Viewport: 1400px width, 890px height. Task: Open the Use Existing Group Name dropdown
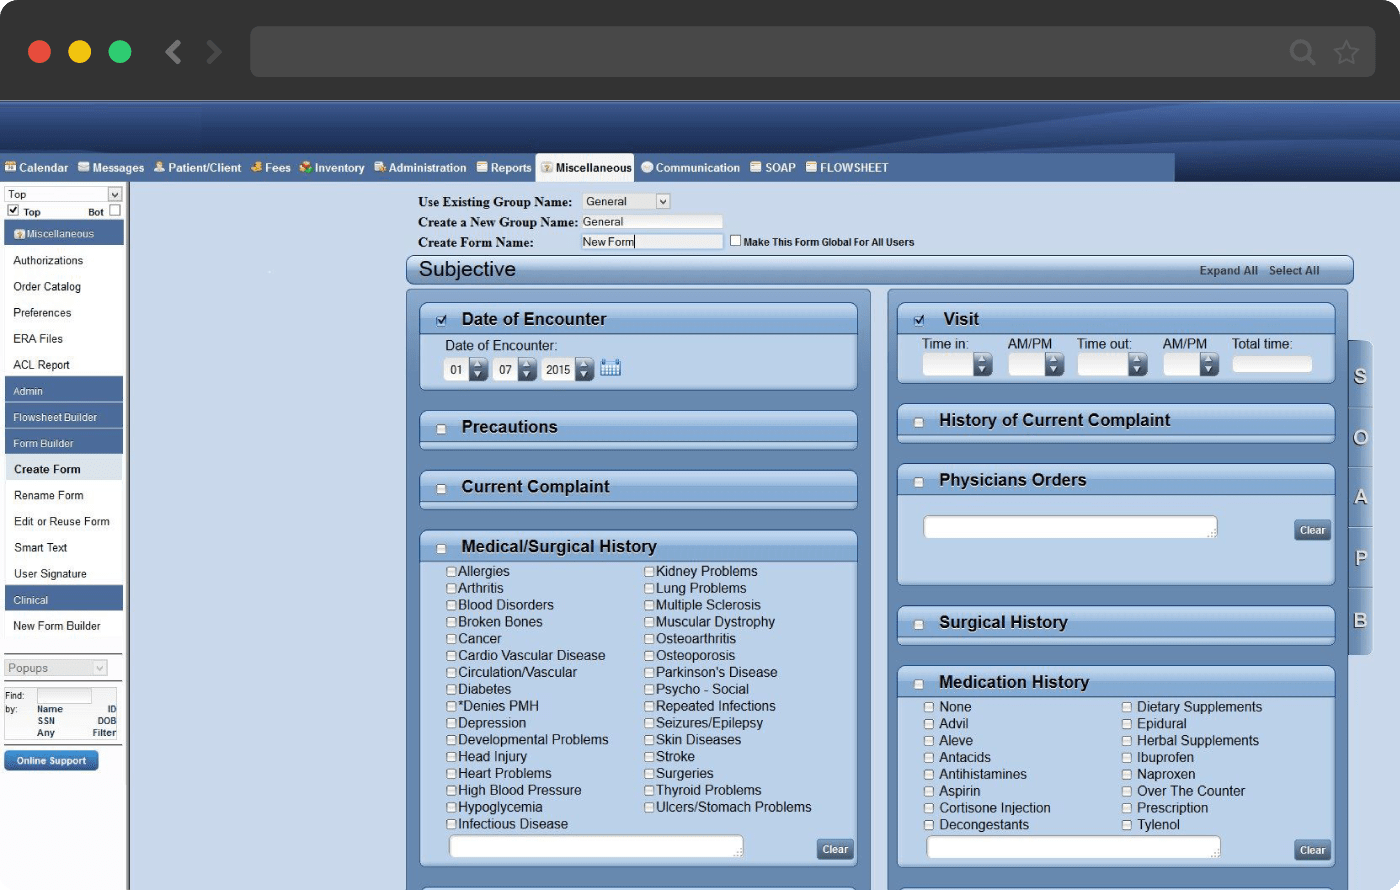(x=626, y=201)
